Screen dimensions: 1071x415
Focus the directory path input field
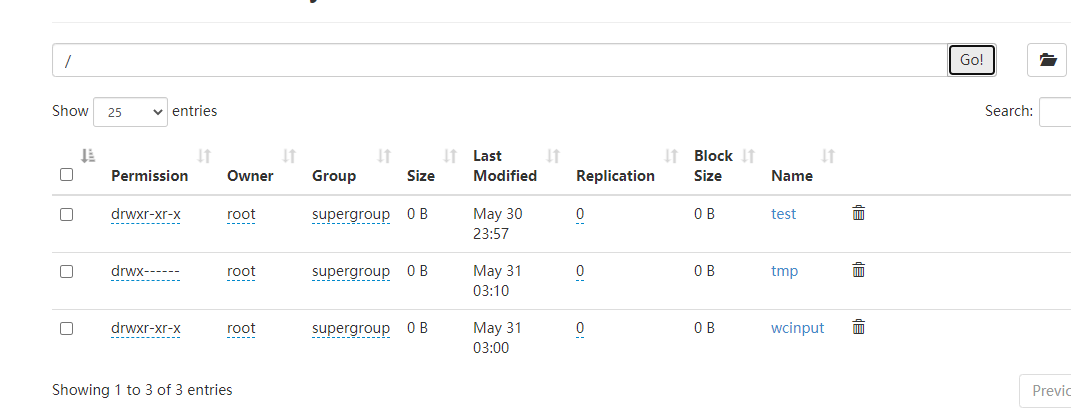pyautogui.click(x=500, y=60)
